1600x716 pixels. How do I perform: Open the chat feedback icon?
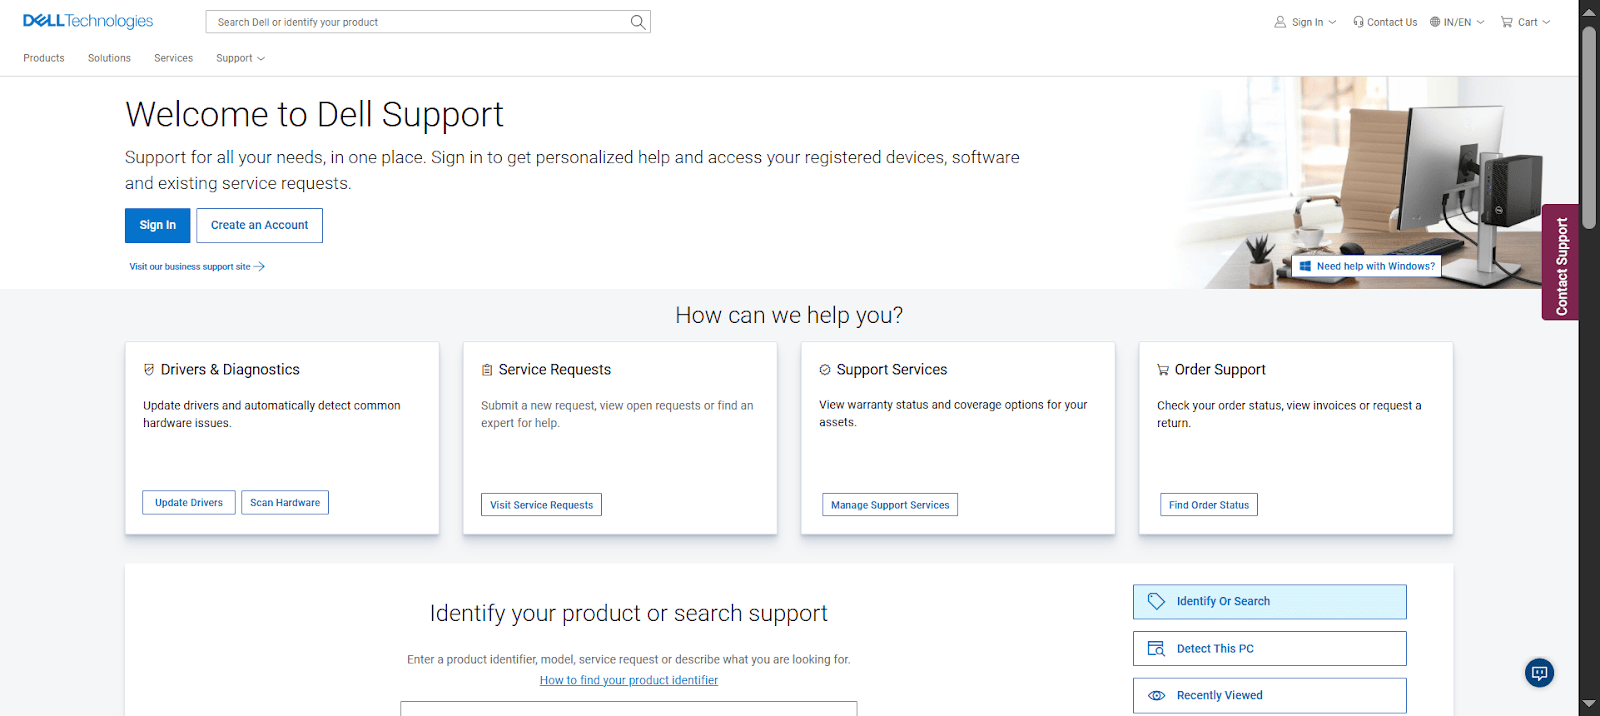(x=1539, y=673)
